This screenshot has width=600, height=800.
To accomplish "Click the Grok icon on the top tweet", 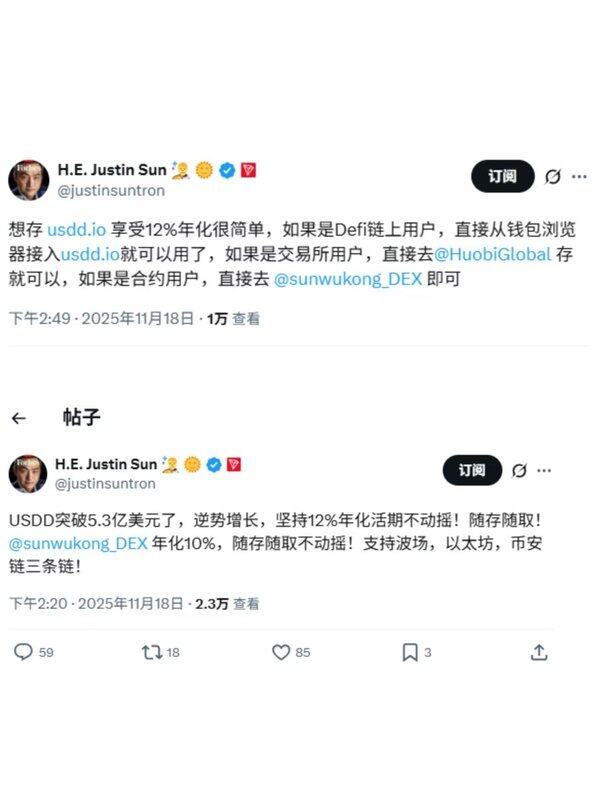I will pyautogui.click(x=553, y=177).
